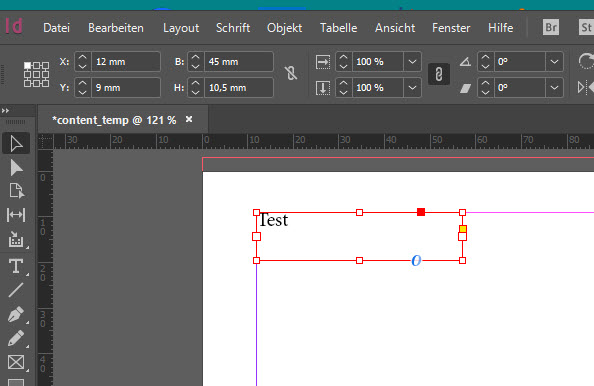Toggle the scaling percentage chain link
This screenshot has width=594, height=386.
[439, 74]
